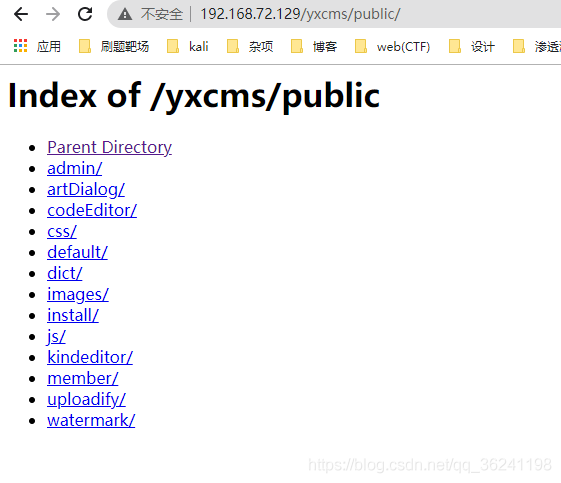Open the kindeditor/ directory link
The image size is (561, 483).
pyautogui.click(x=90, y=357)
